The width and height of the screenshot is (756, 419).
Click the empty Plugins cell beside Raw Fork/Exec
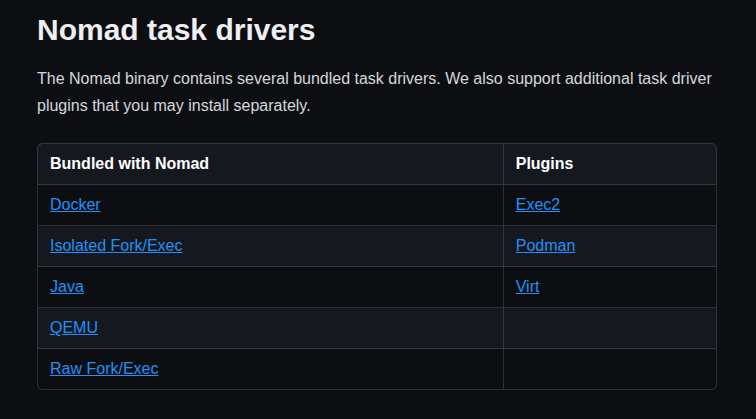point(609,368)
